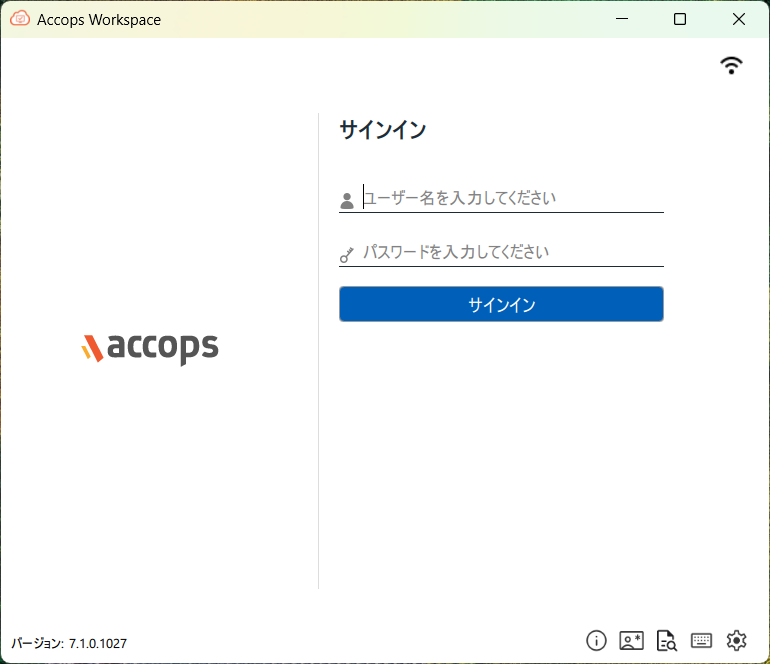Close the Accops Workspace window

click(x=739, y=19)
